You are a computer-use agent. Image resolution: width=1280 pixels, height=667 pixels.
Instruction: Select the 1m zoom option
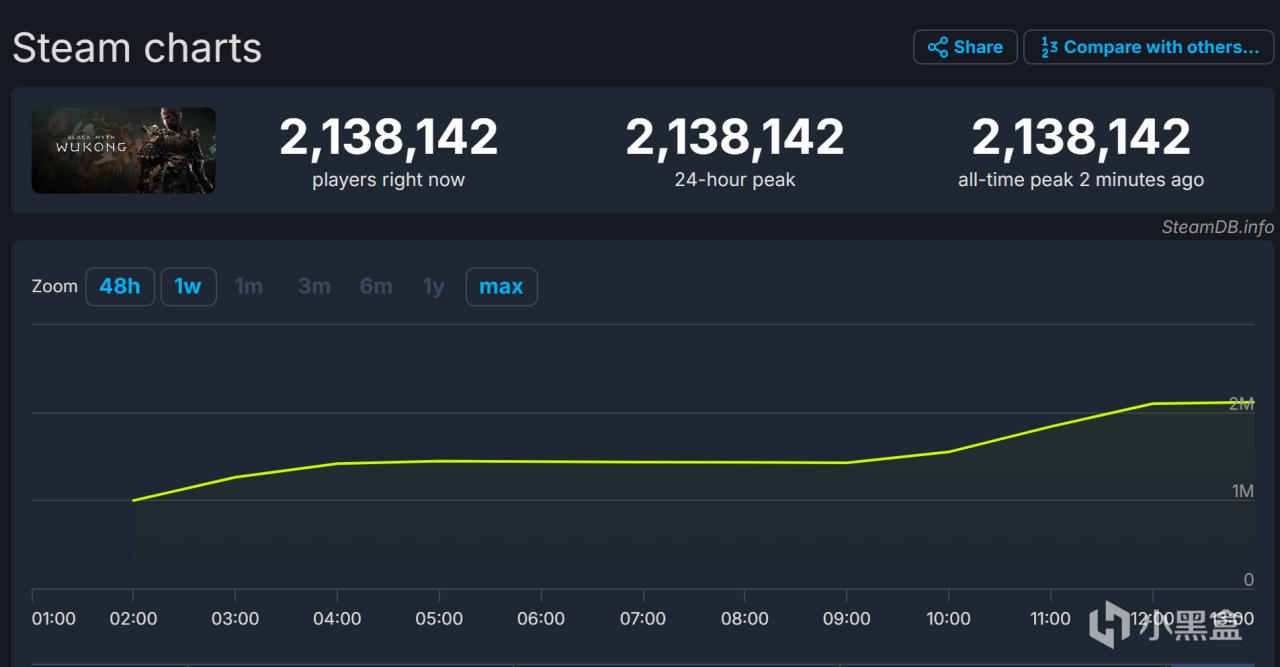pos(249,287)
